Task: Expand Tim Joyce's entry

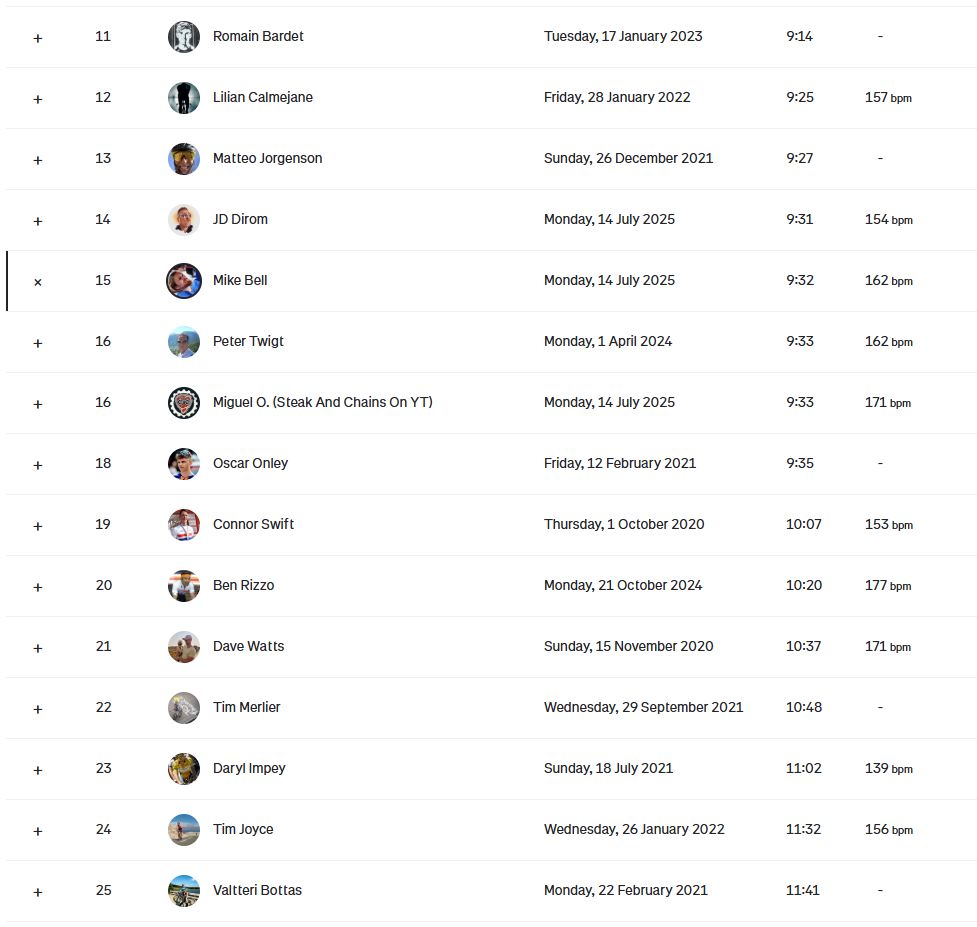Action: pyautogui.click(x=37, y=832)
